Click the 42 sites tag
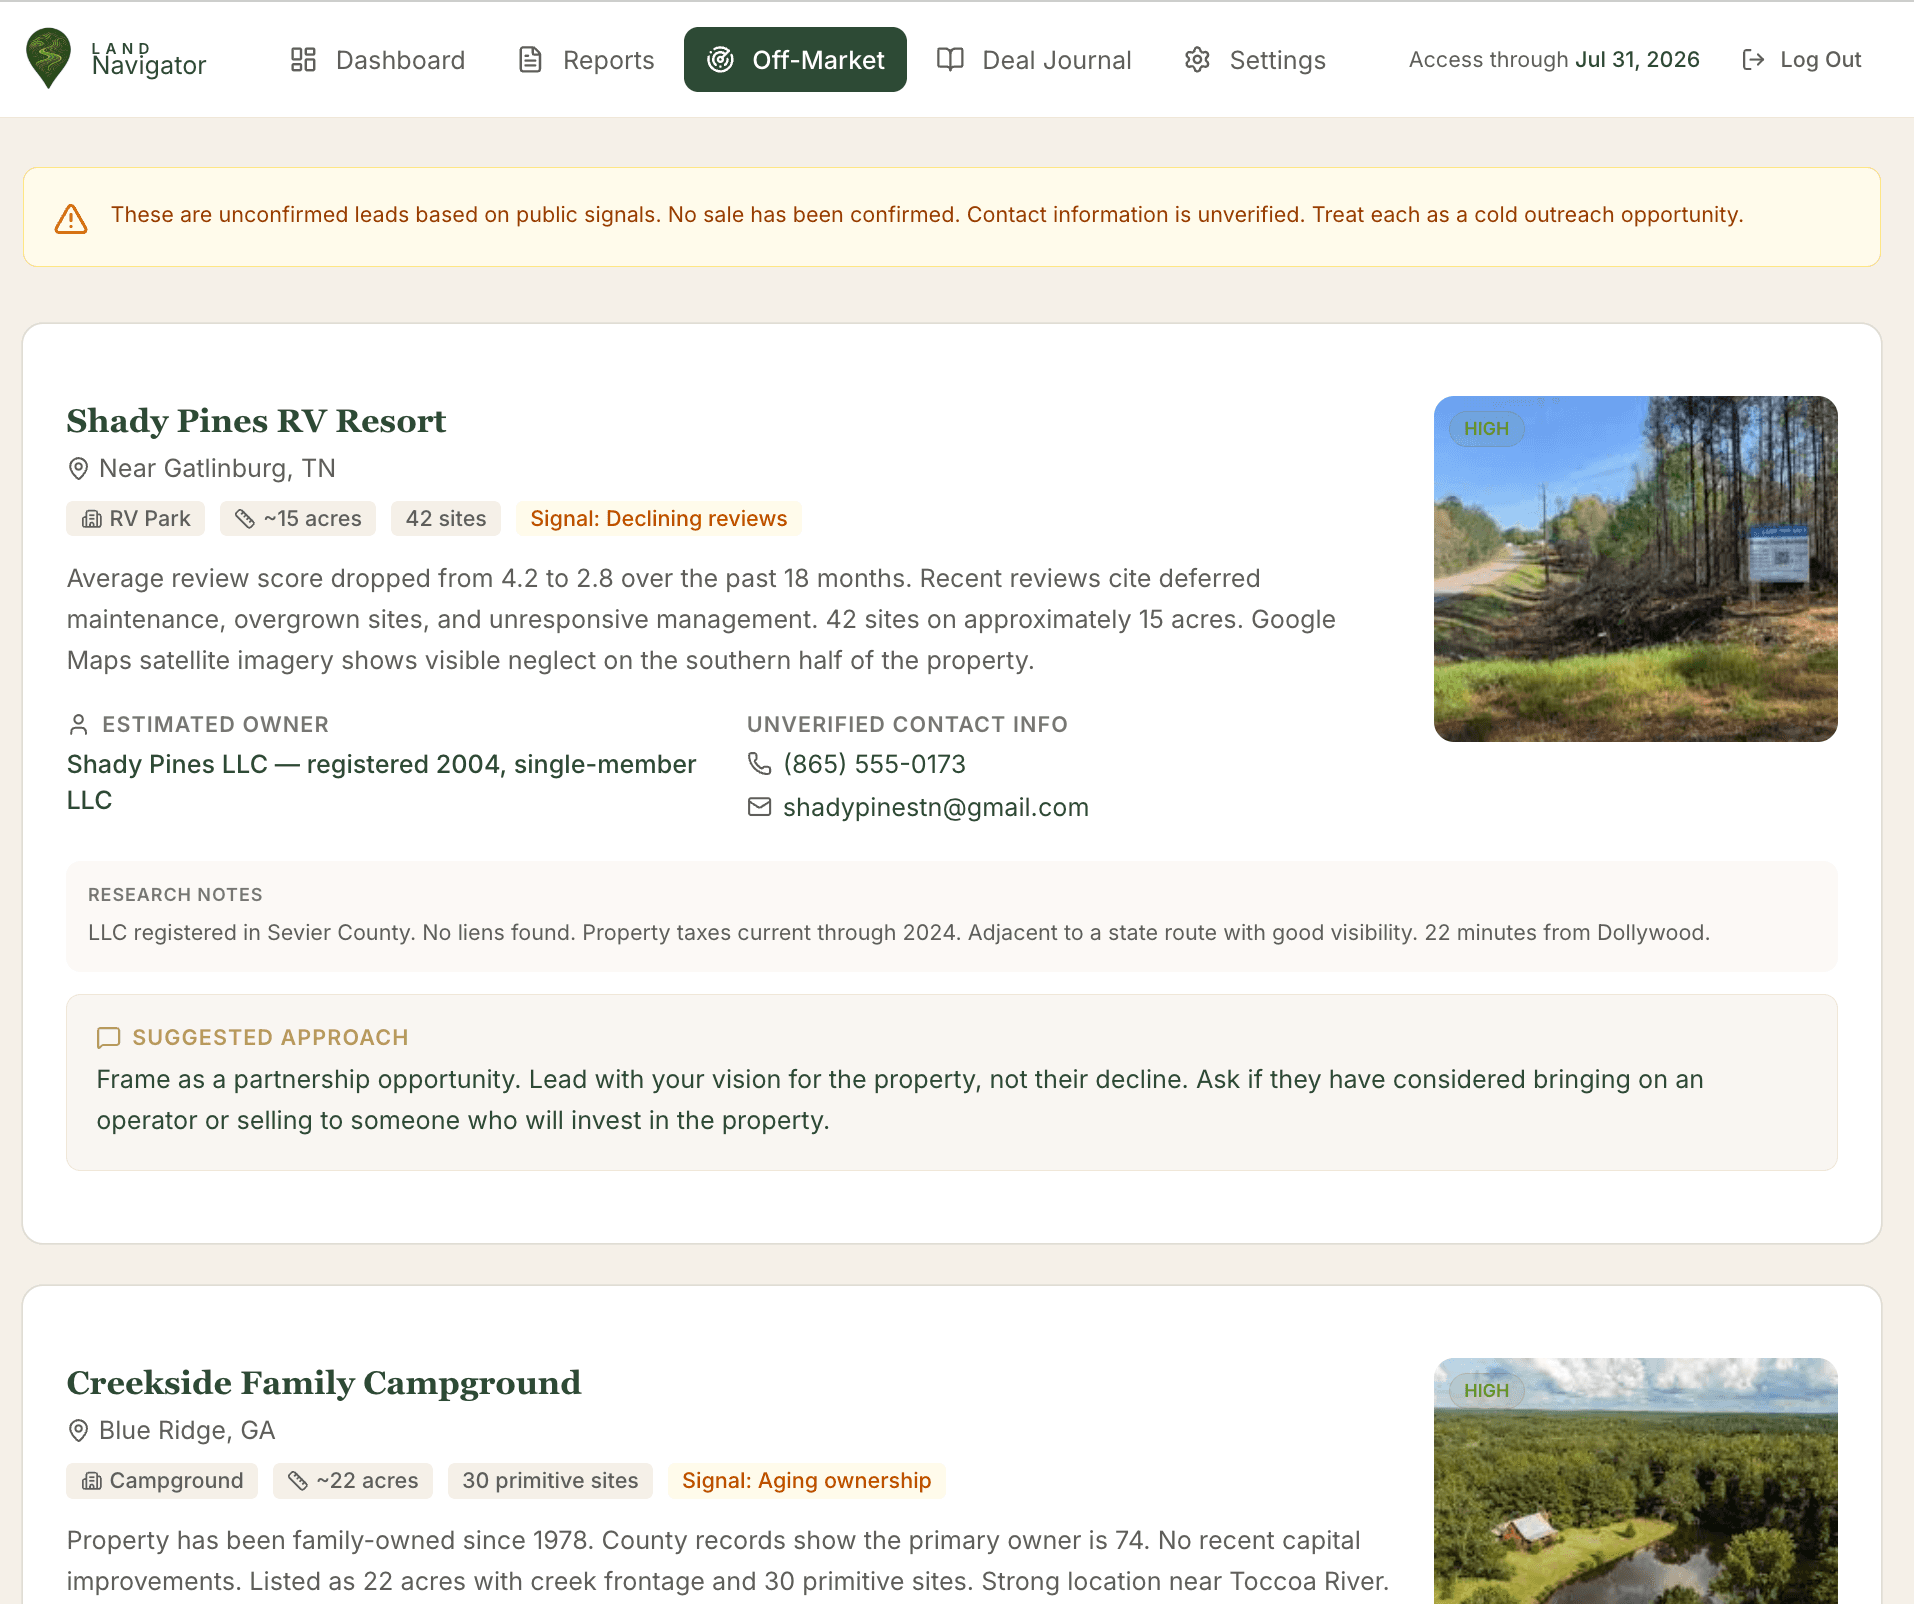Image resolution: width=1914 pixels, height=1604 pixels. 446,519
